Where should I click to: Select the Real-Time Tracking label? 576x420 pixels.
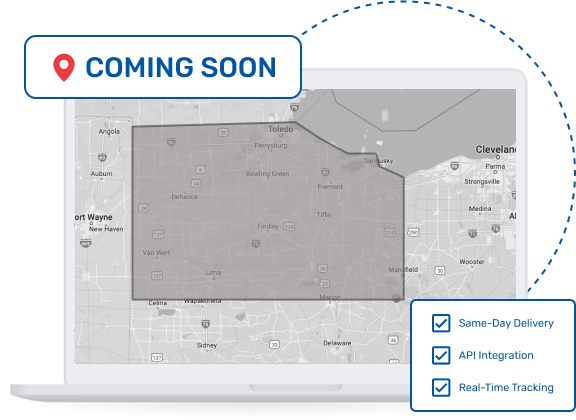[x=506, y=388]
